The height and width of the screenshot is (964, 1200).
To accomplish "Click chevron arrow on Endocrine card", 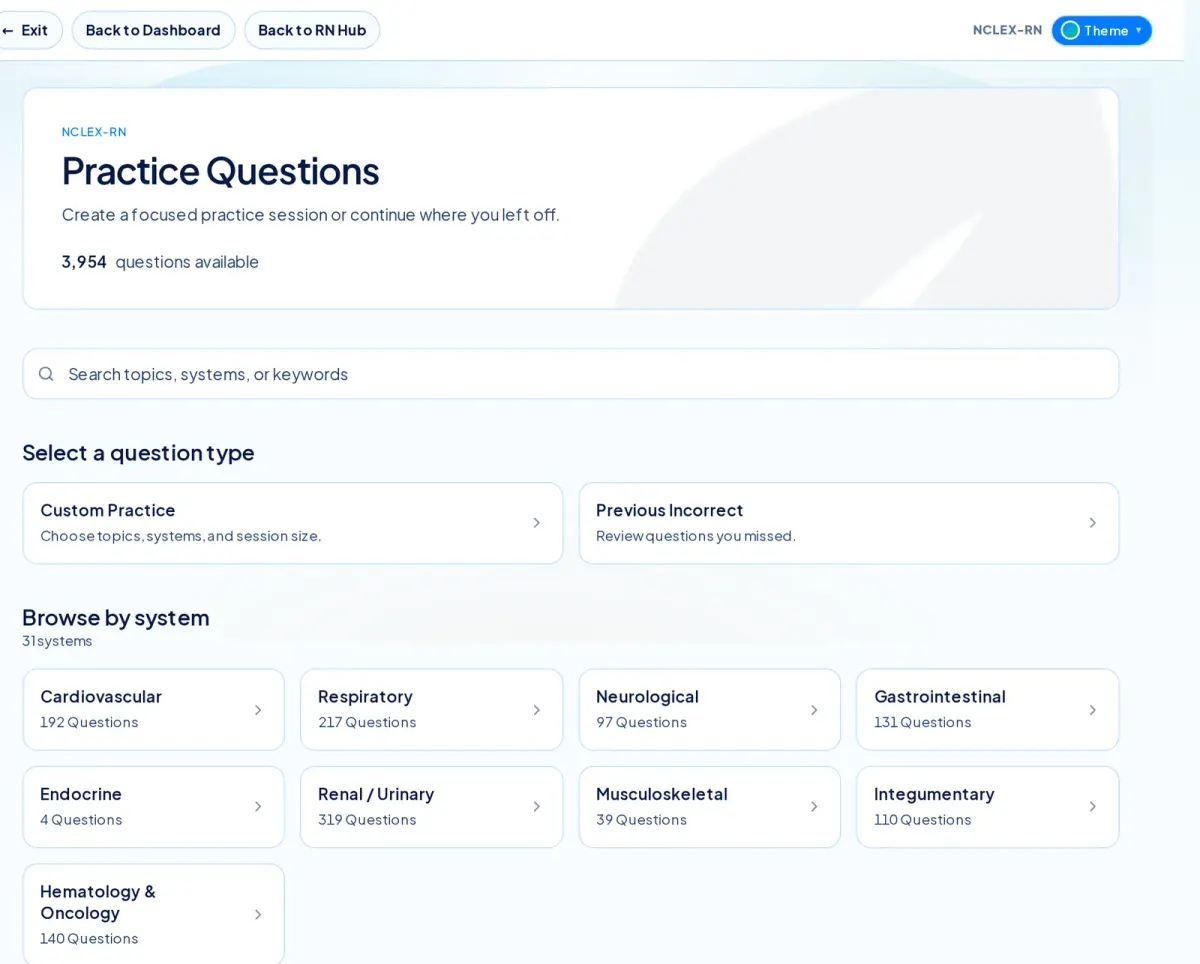I will click(258, 807).
